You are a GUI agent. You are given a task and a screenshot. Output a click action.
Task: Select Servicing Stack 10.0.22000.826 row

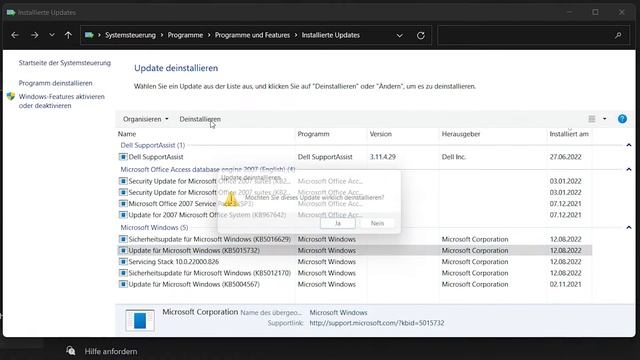coord(354,262)
